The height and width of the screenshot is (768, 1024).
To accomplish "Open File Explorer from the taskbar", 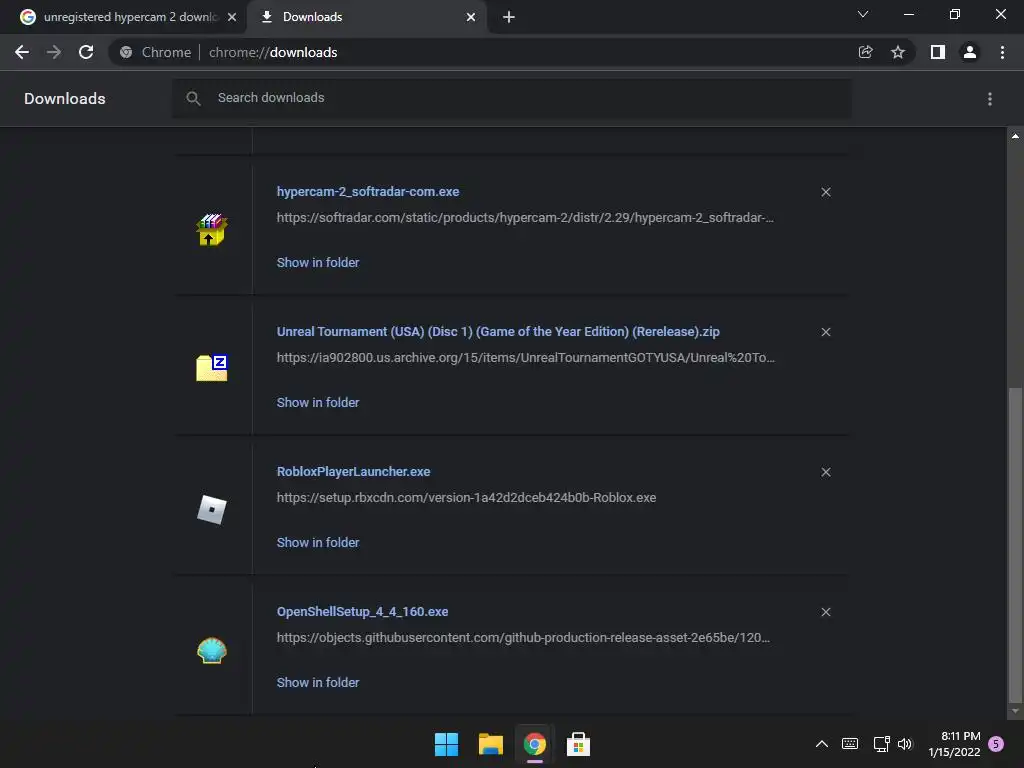I will tap(490, 744).
